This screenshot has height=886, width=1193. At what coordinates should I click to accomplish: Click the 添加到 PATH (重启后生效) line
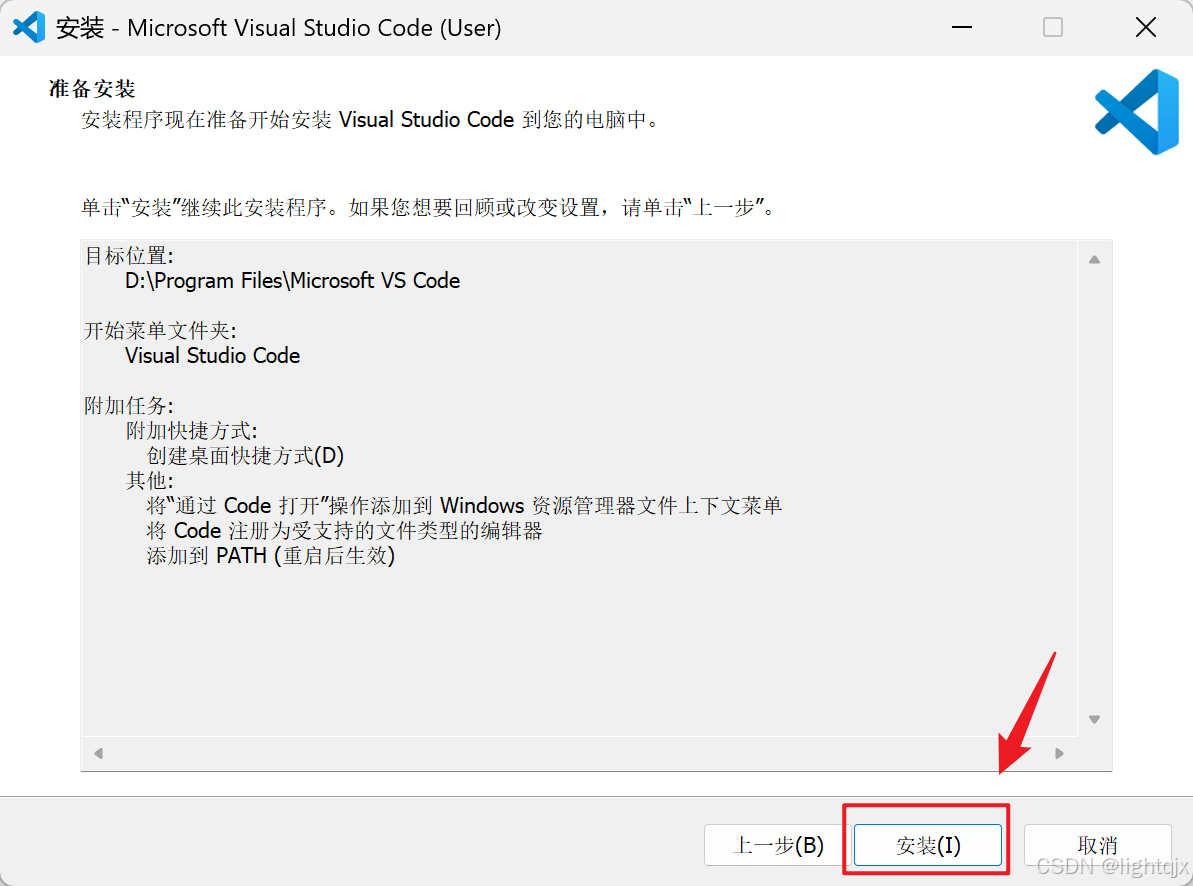pyautogui.click(x=271, y=556)
